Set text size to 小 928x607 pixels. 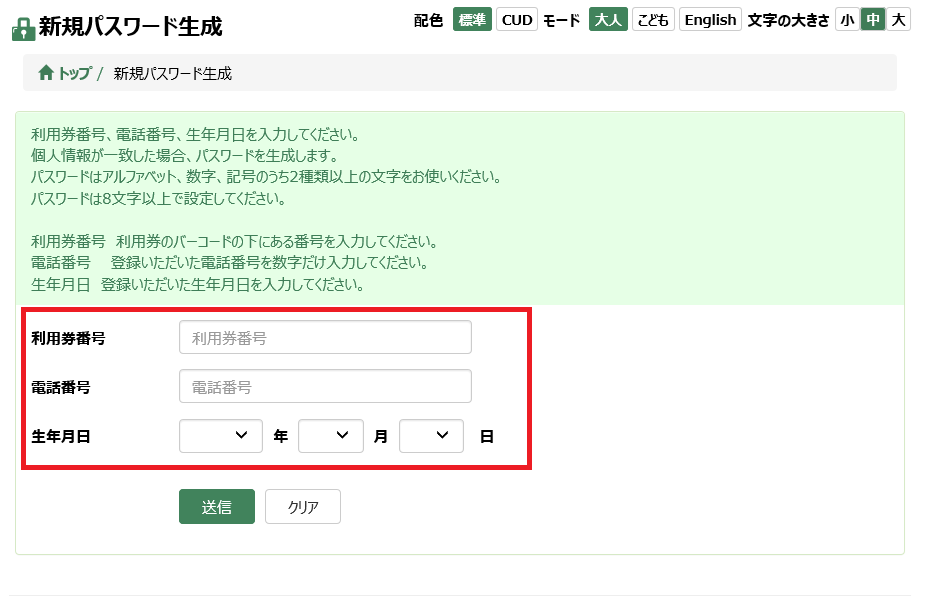point(847,20)
